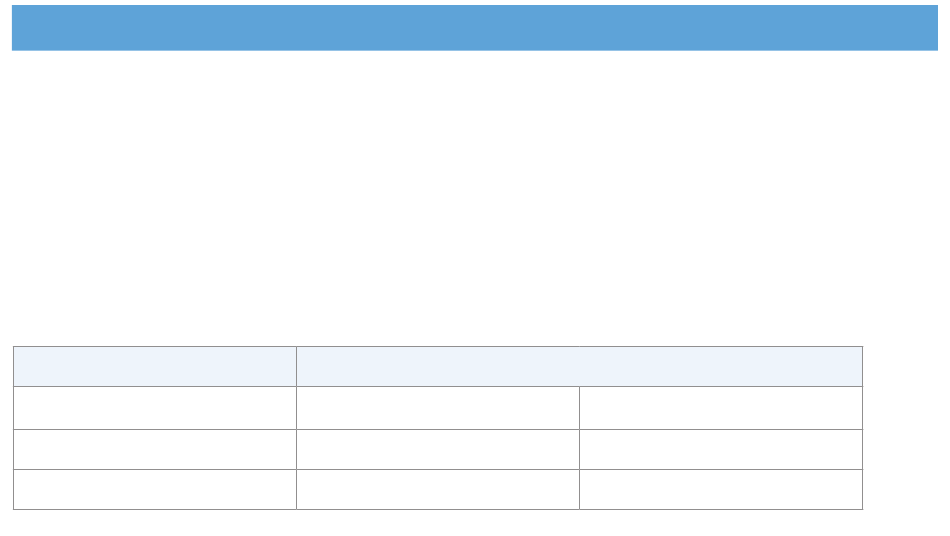
Task: Select second-row cell in the first column
Action: click(155, 449)
